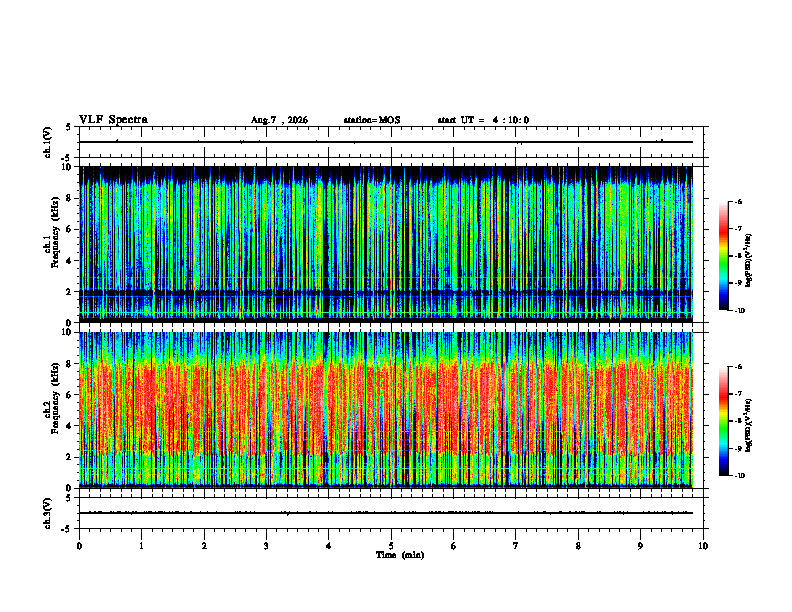This screenshot has width=792, height=612.
Task: Click the 9 minute tick on time axis
Action: (640, 546)
